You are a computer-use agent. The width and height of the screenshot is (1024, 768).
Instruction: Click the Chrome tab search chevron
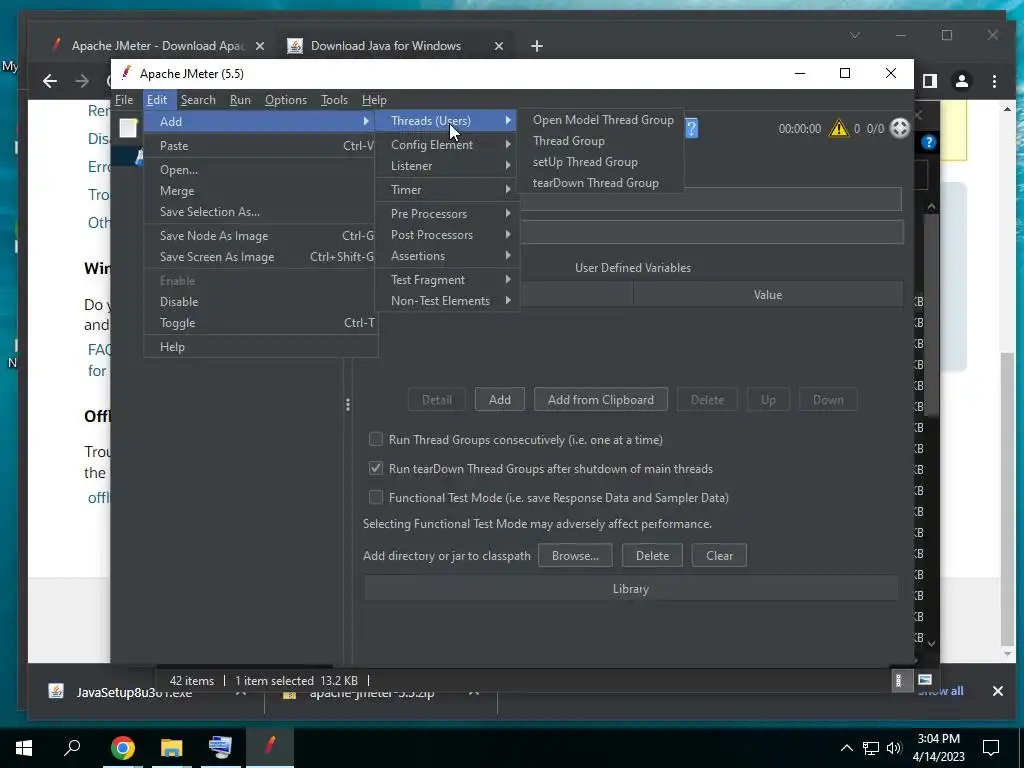855,35
